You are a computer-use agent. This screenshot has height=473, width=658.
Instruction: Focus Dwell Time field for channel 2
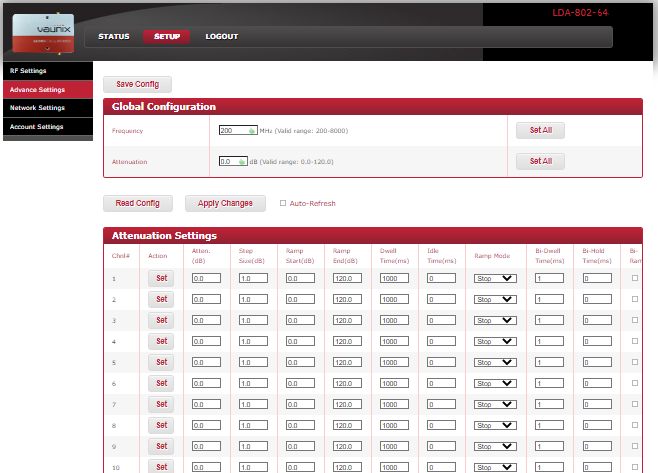pyautogui.click(x=394, y=299)
